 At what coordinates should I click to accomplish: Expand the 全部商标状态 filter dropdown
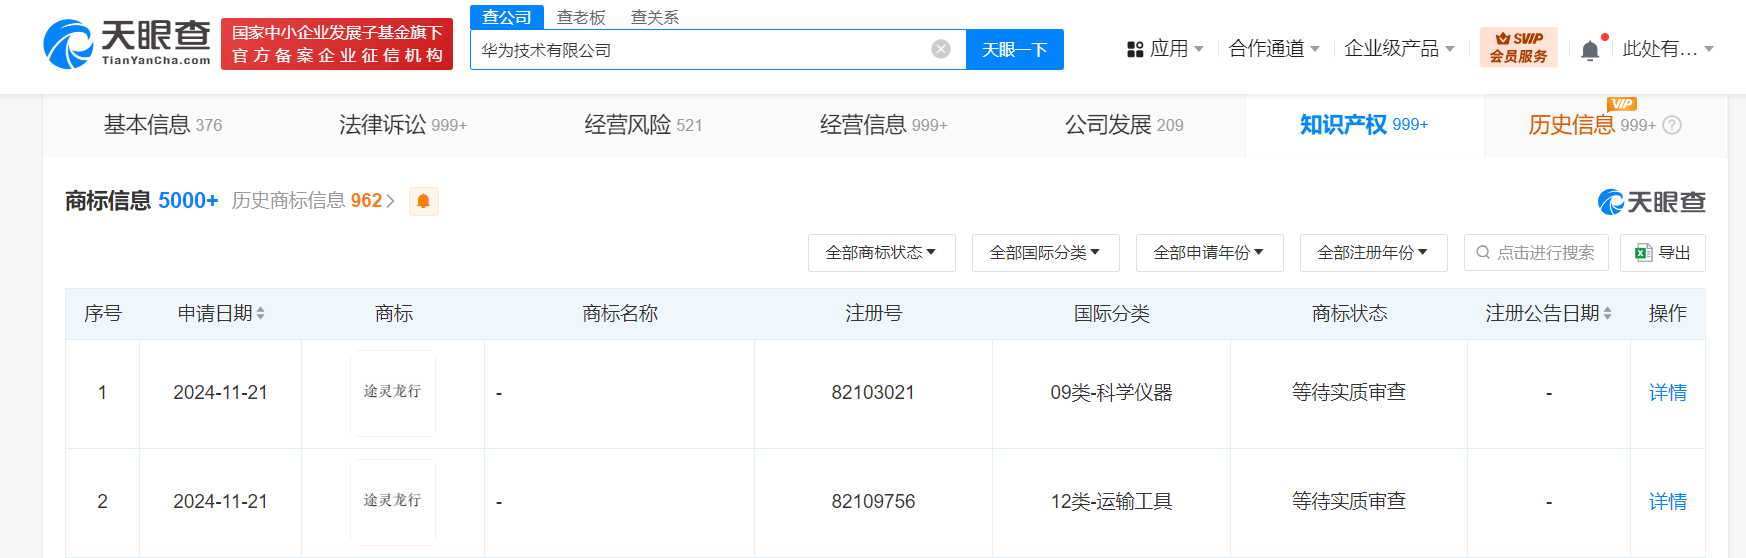tap(881, 253)
